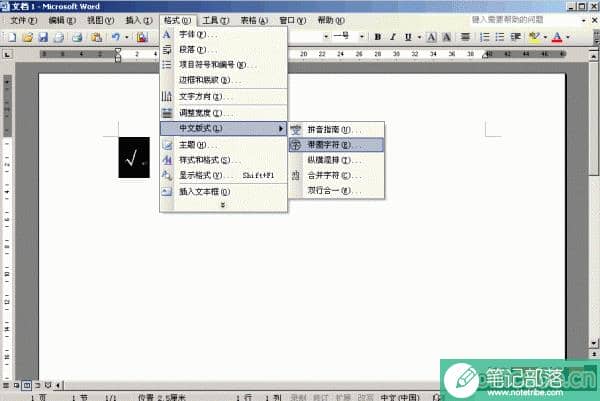
Task: Open the 表格(A) menu
Action: (x=254, y=20)
